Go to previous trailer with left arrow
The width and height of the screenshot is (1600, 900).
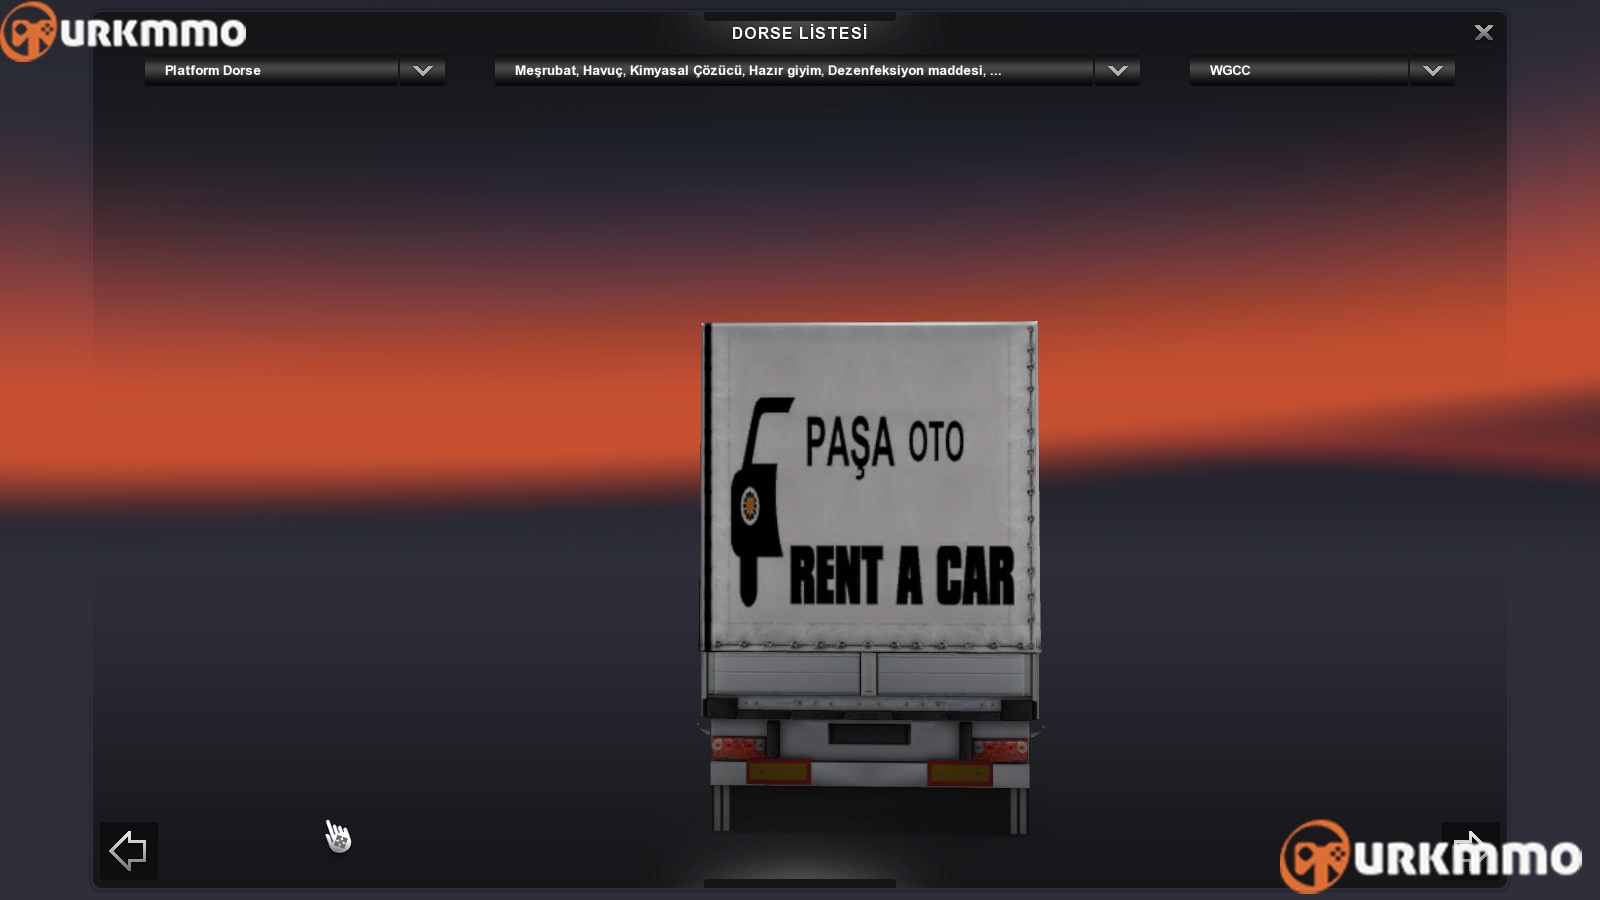coord(129,851)
